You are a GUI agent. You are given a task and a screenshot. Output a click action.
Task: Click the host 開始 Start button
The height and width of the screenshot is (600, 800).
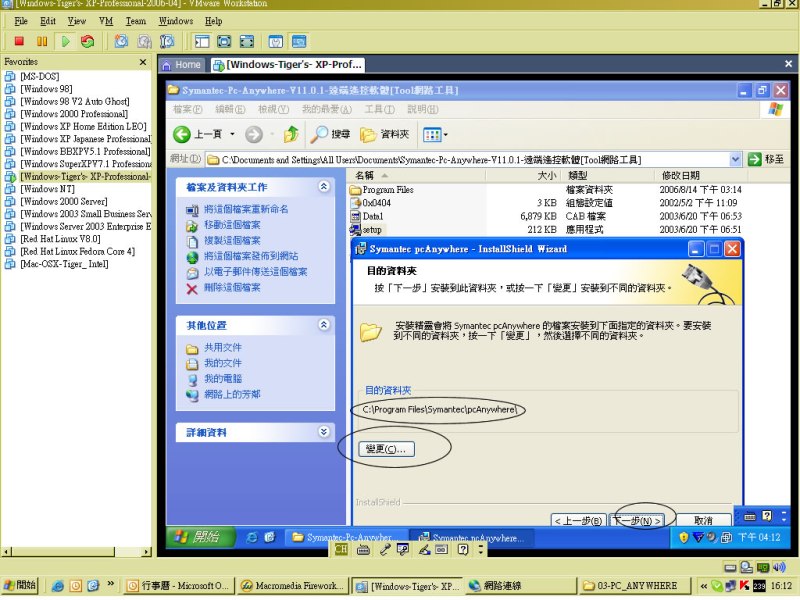coord(20,586)
